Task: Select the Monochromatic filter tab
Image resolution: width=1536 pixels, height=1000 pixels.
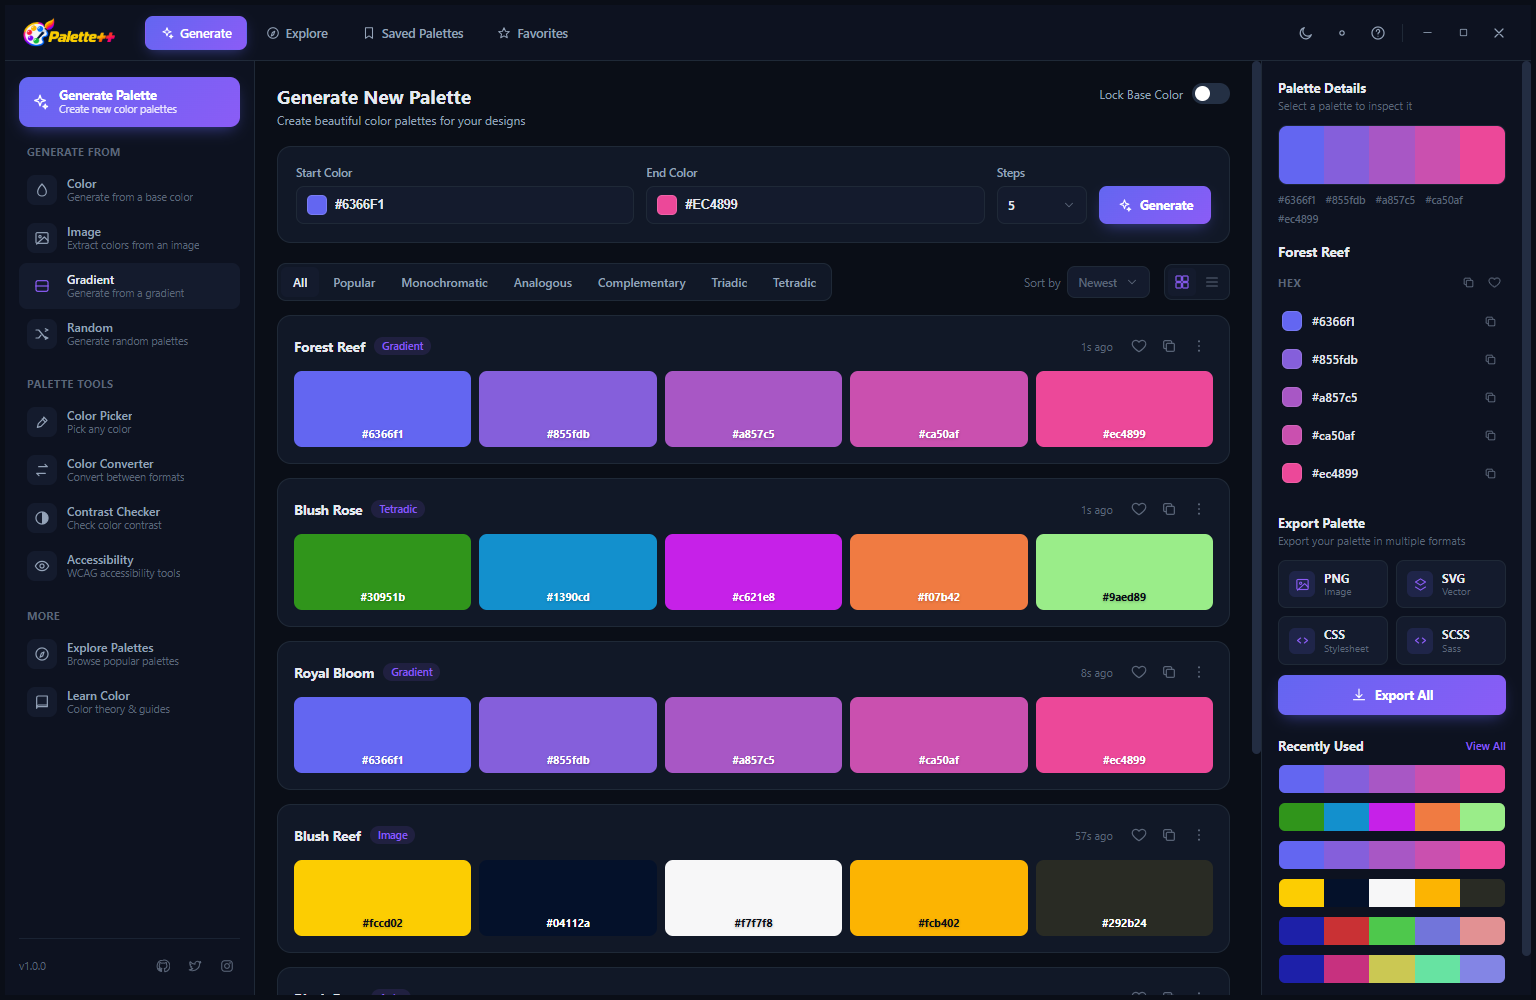Action: click(x=444, y=283)
